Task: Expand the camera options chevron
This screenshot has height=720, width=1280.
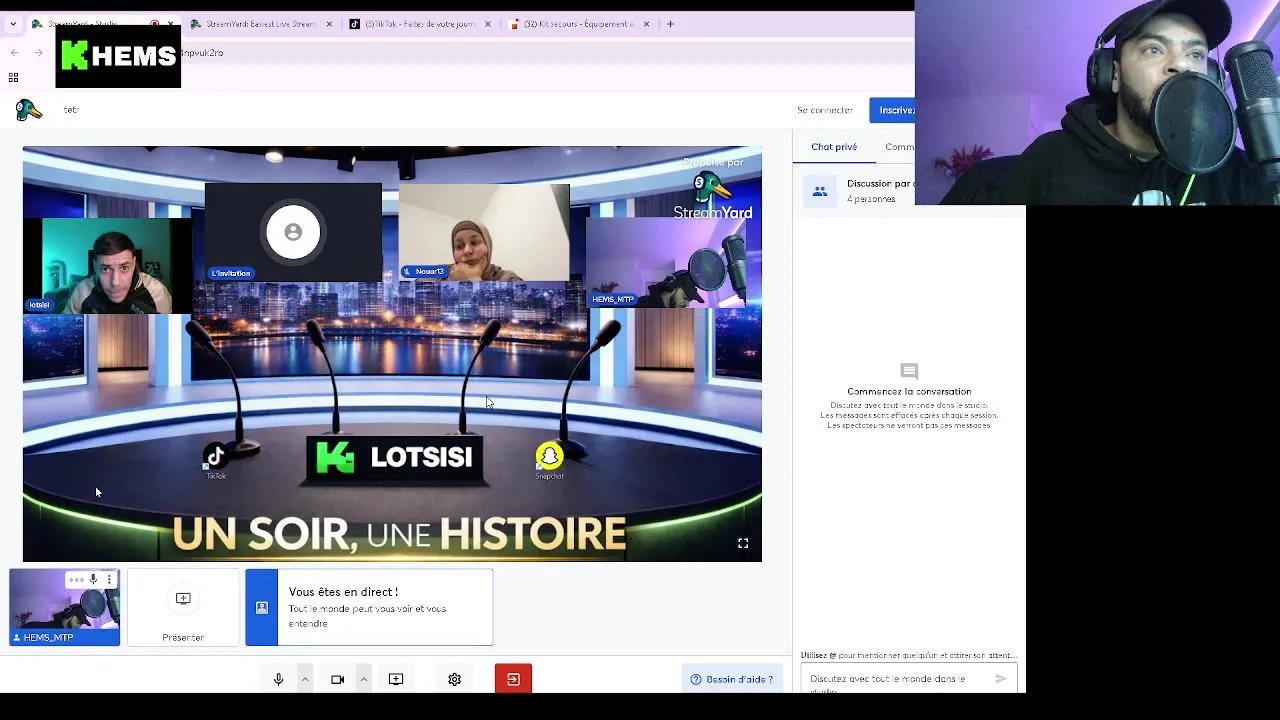Action: coord(364,679)
